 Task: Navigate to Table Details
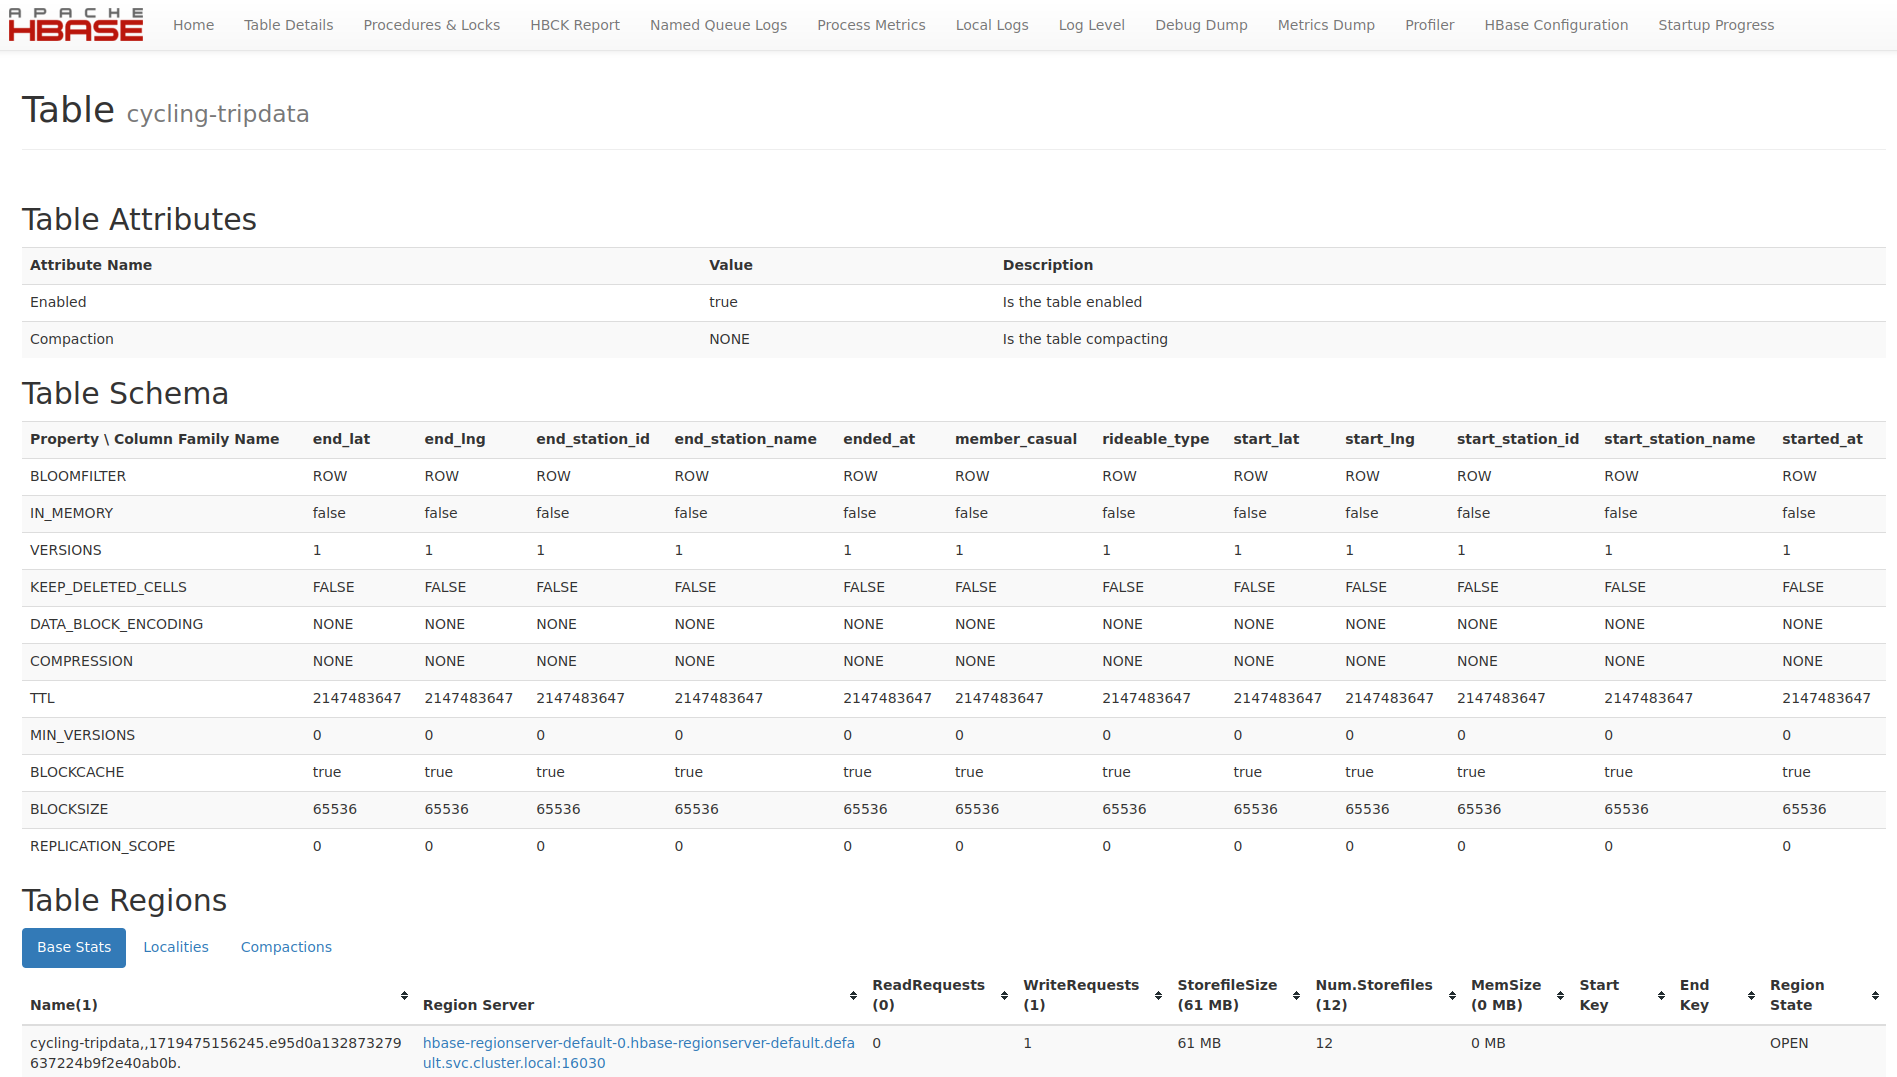point(288,24)
